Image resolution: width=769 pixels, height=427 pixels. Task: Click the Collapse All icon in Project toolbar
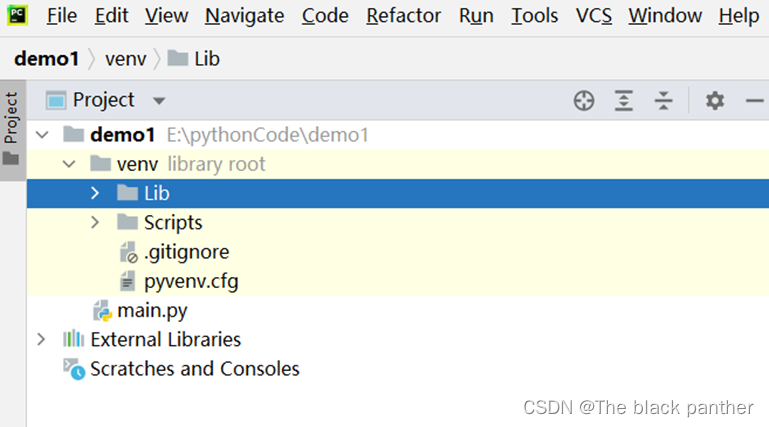pyautogui.click(x=664, y=100)
